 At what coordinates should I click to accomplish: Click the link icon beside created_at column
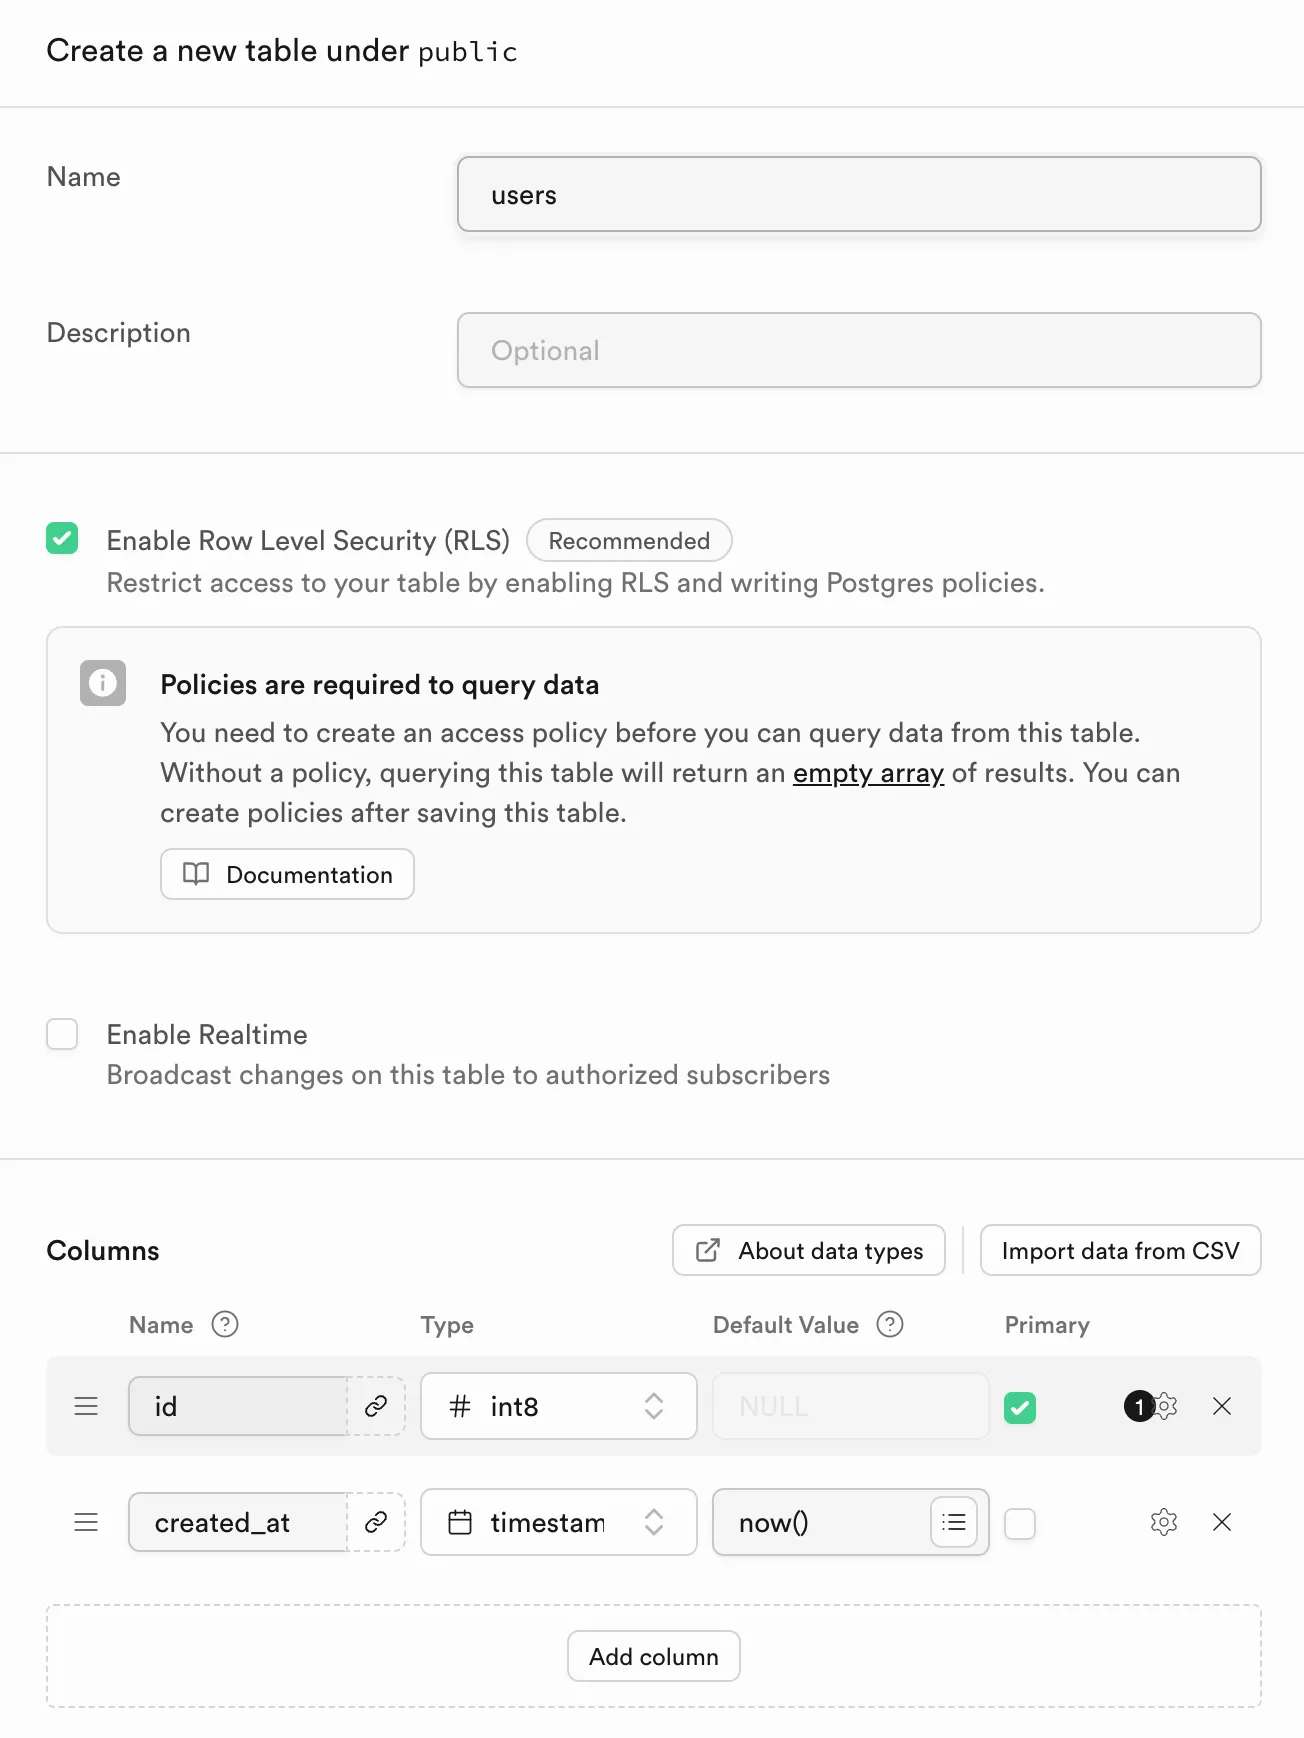tap(376, 1522)
